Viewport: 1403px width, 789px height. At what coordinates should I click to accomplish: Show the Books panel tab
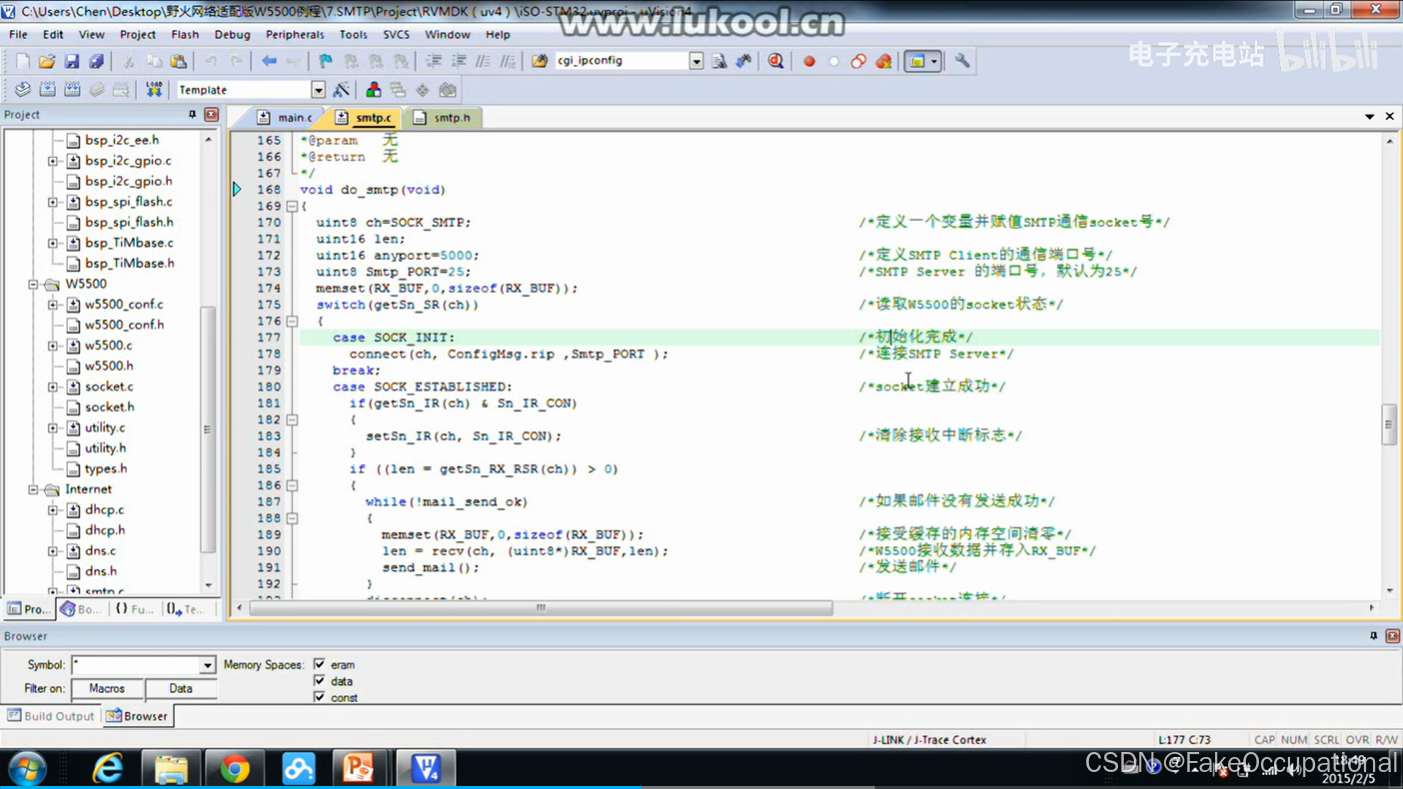coord(80,609)
